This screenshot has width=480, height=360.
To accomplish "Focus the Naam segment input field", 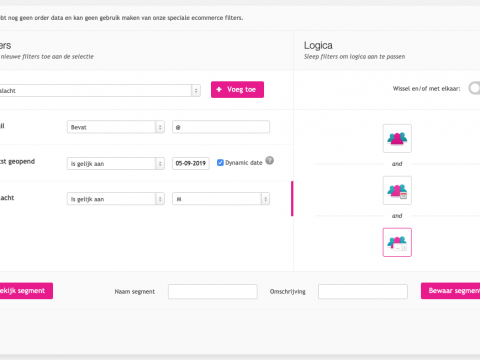I will (213, 292).
